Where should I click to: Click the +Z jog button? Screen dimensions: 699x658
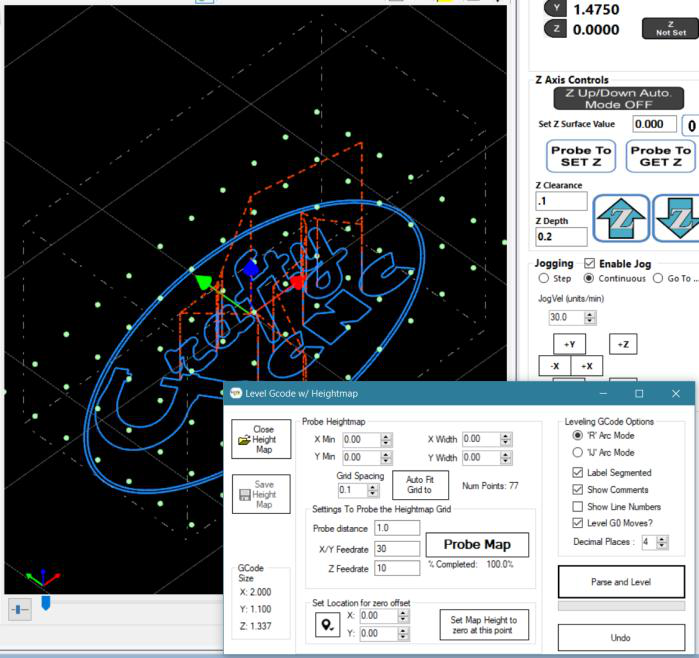[x=623, y=344]
